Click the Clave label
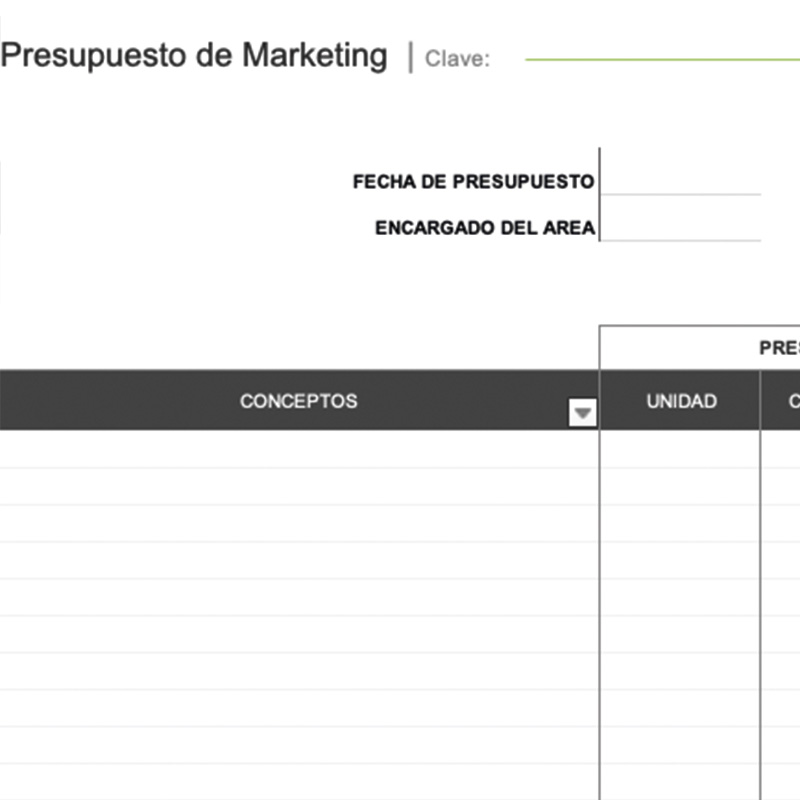The height and width of the screenshot is (800, 800). tap(457, 58)
